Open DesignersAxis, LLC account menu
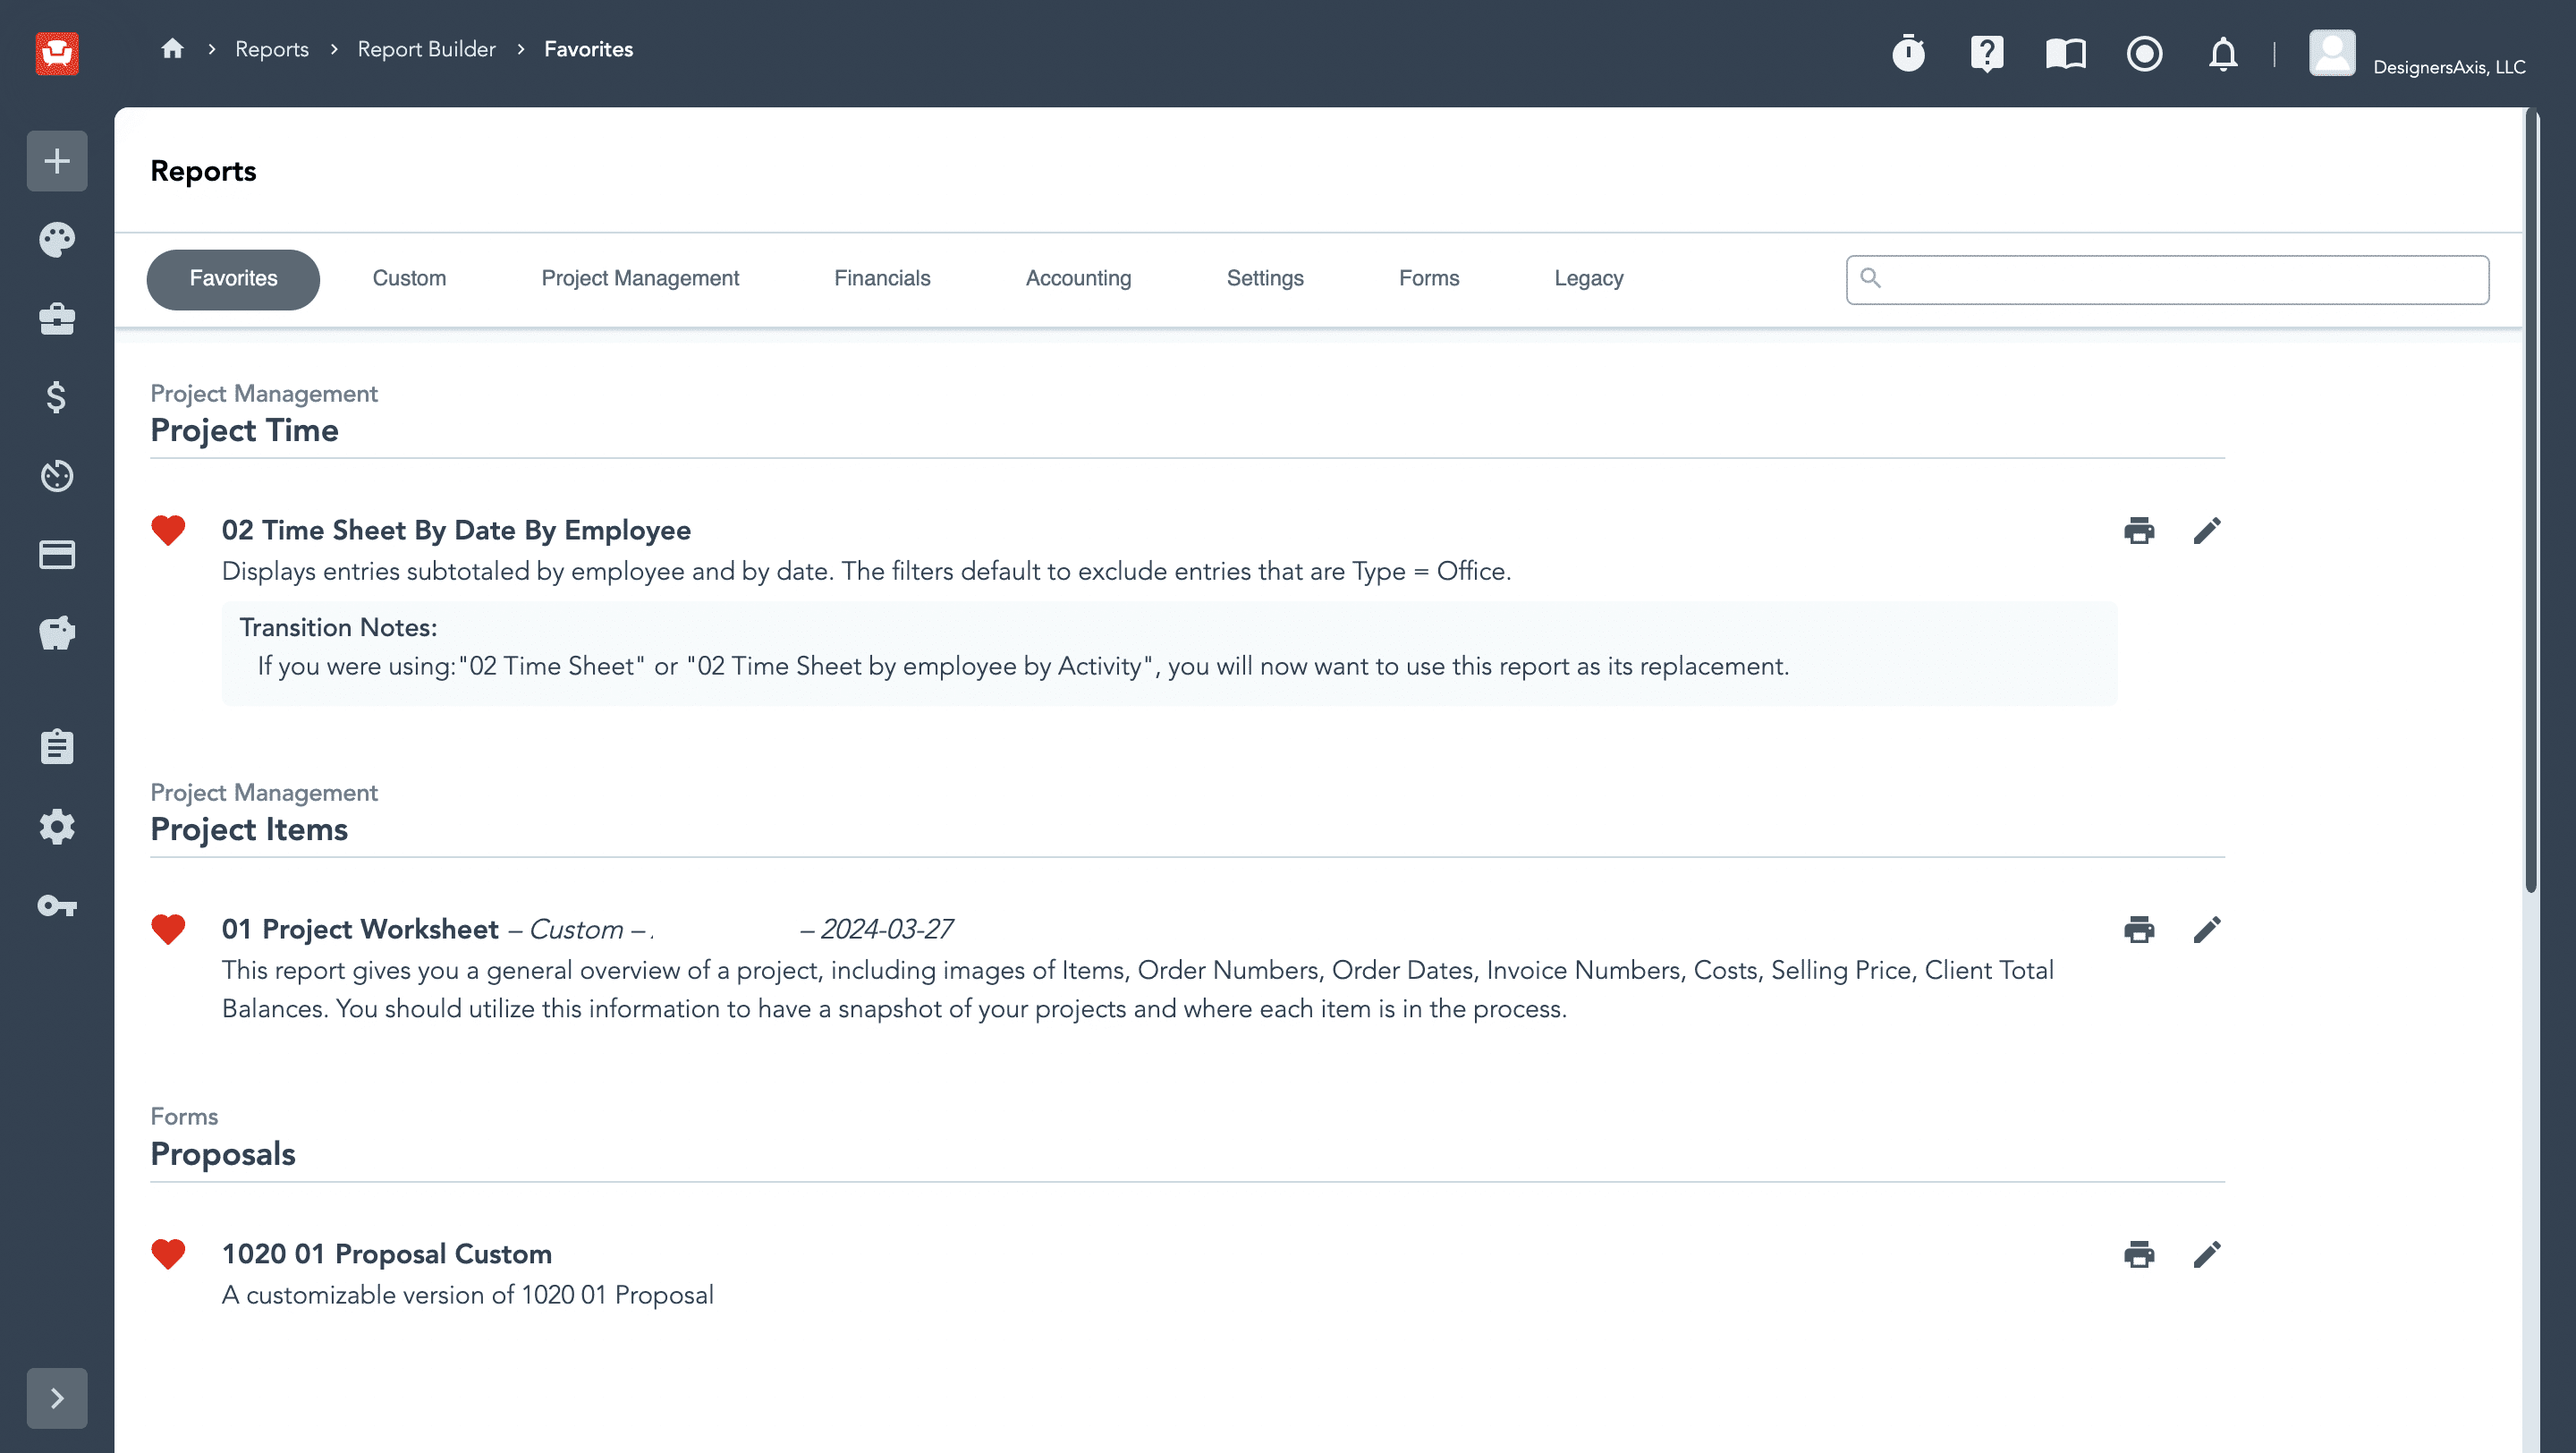The height and width of the screenshot is (1453, 2576). coord(2449,67)
